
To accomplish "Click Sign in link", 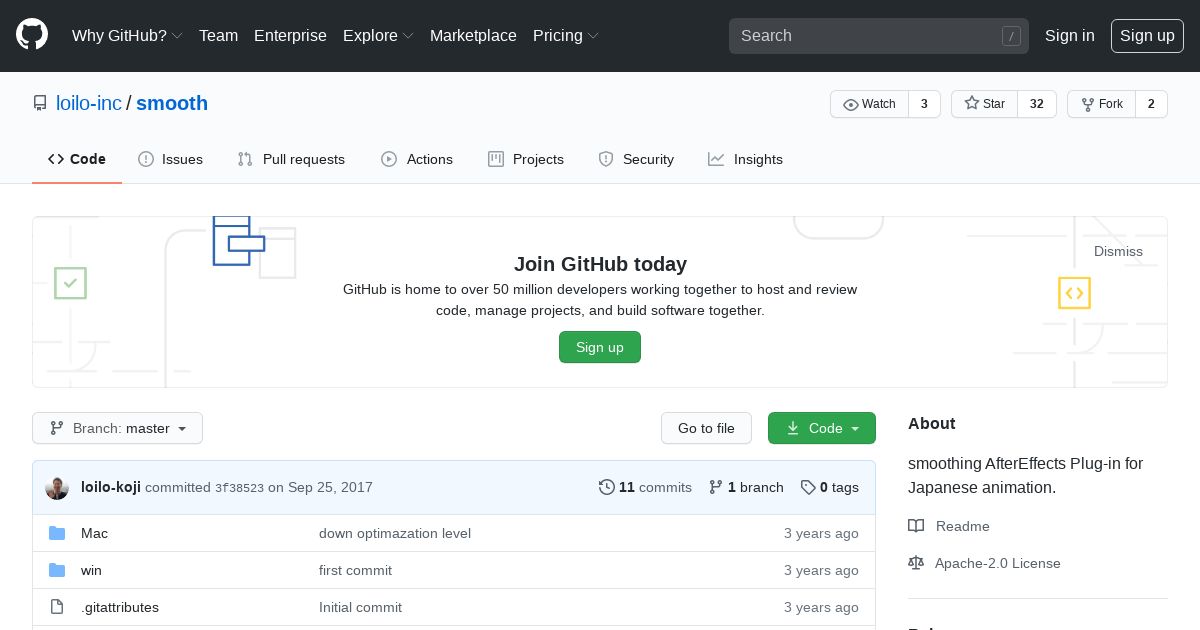I will tap(1070, 35).
